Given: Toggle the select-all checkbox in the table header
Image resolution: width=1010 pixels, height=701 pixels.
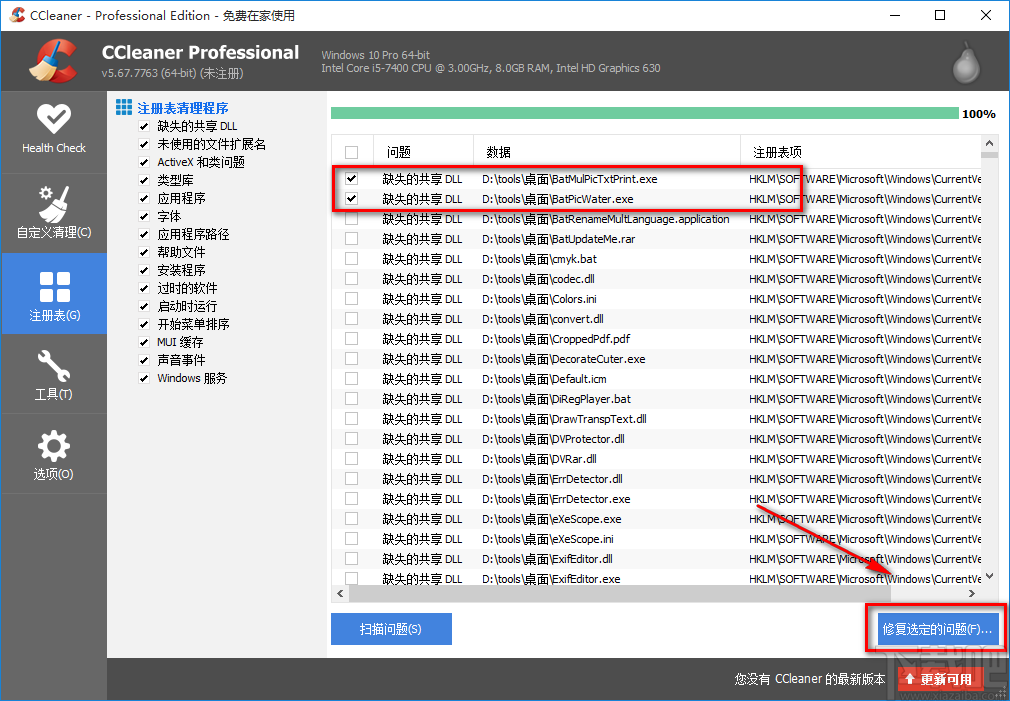Looking at the screenshot, I should 351,152.
